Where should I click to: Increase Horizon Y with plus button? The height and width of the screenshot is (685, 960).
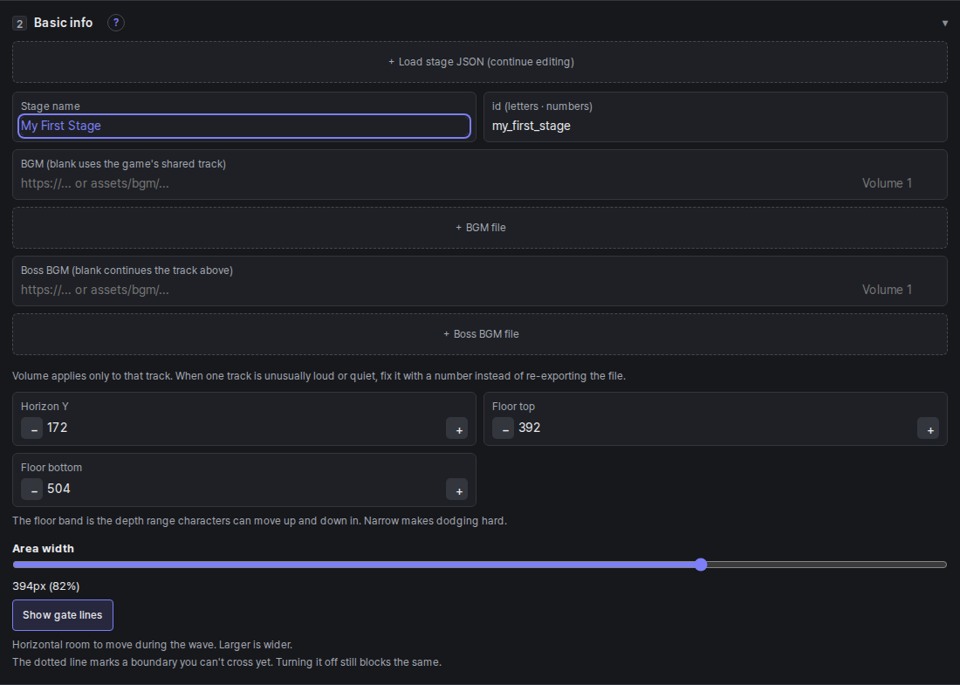457,428
